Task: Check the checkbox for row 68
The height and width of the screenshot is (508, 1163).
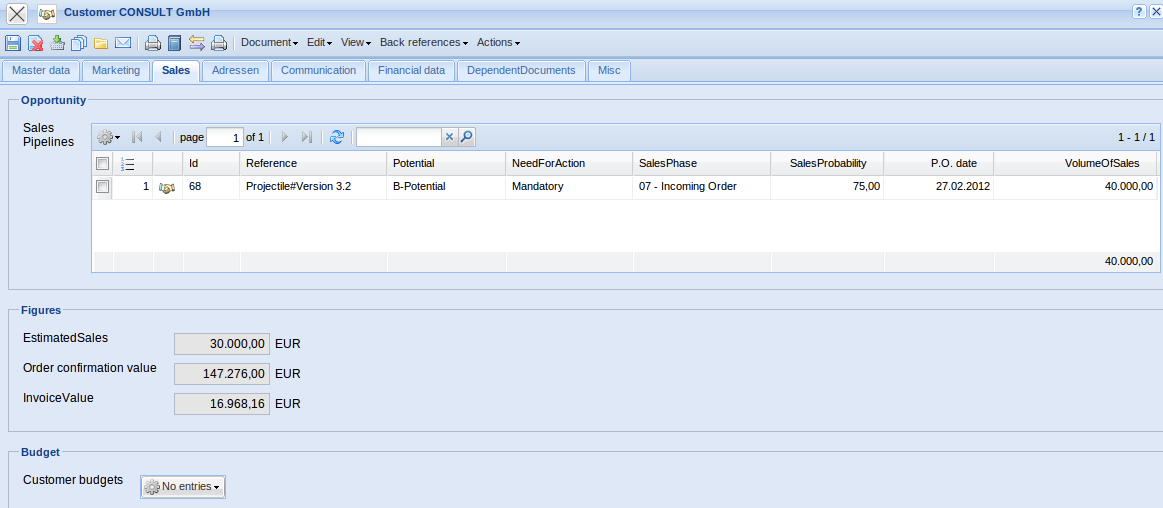Action: 102,186
